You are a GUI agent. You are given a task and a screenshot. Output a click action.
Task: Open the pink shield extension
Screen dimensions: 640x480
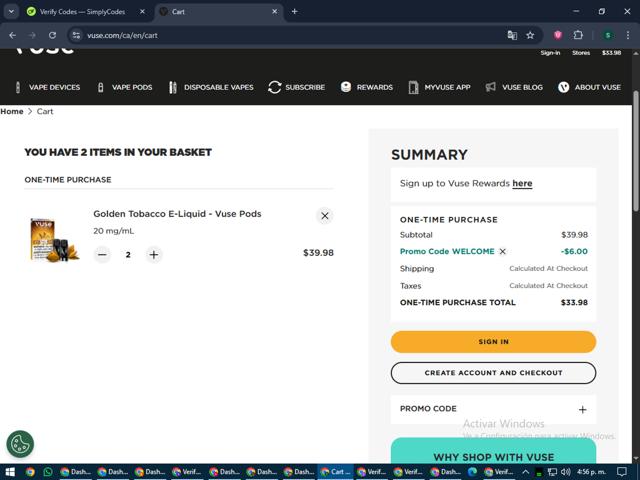558,36
